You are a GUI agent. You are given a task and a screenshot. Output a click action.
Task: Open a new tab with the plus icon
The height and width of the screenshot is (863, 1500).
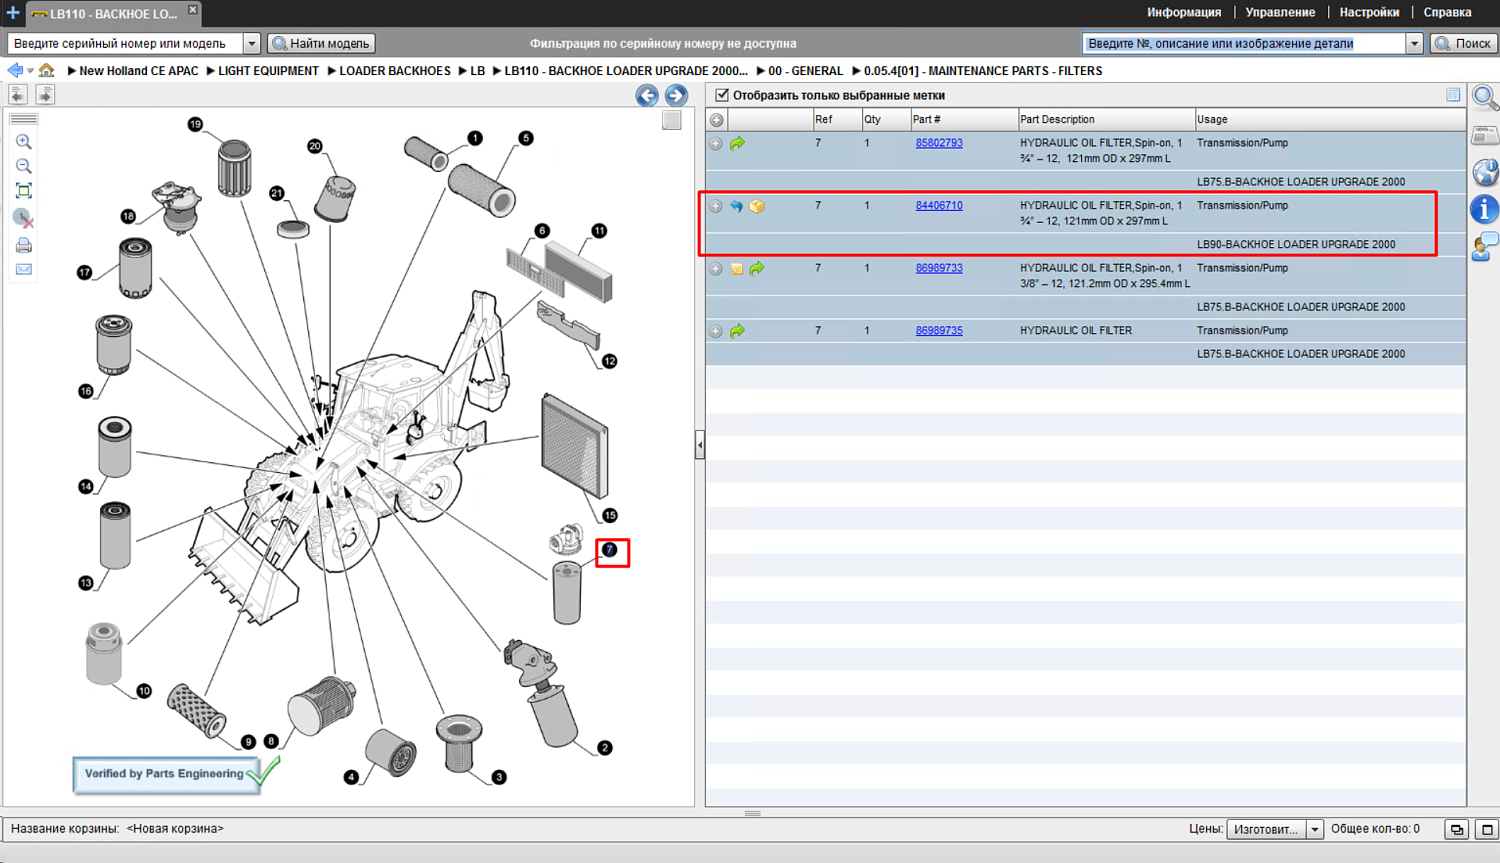tap(12, 13)
